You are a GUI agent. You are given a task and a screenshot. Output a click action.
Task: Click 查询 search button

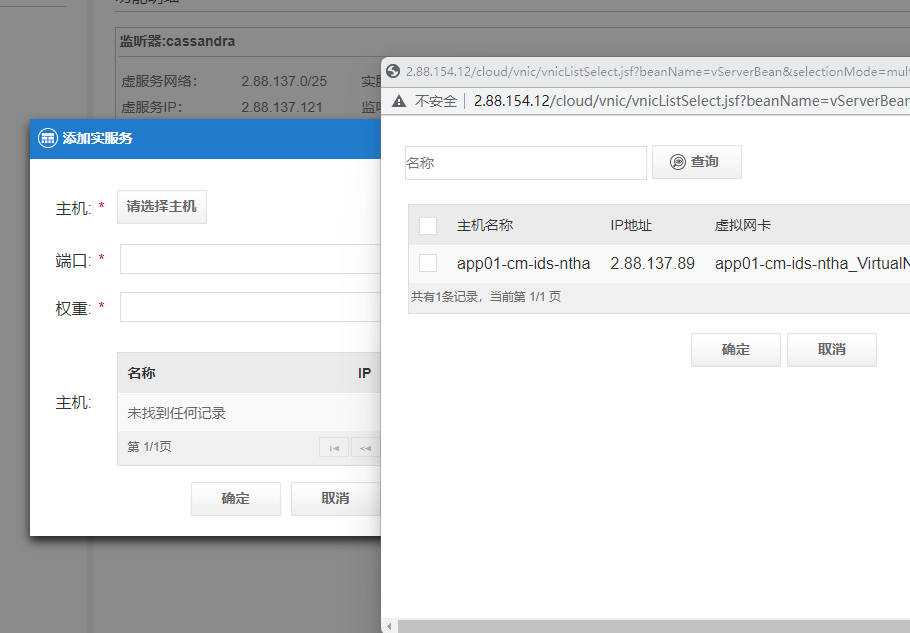click(696, 162)
